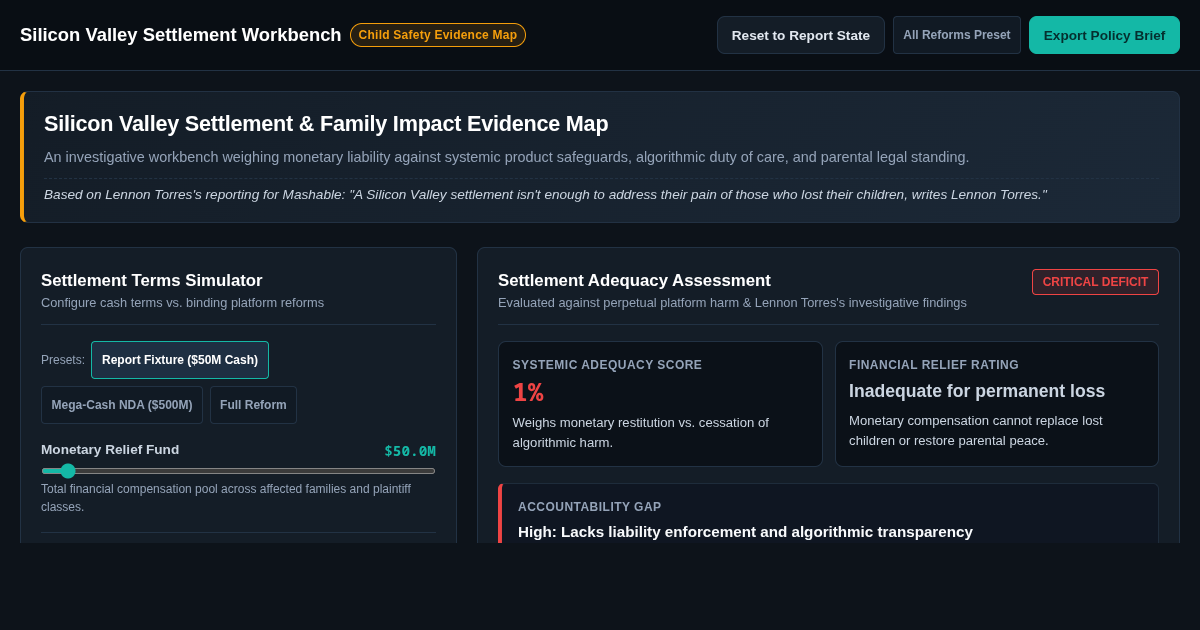Screen dimensions: 1200x630
Task: Click Inadequate for permanent loss rating
Action: point(977,391)
